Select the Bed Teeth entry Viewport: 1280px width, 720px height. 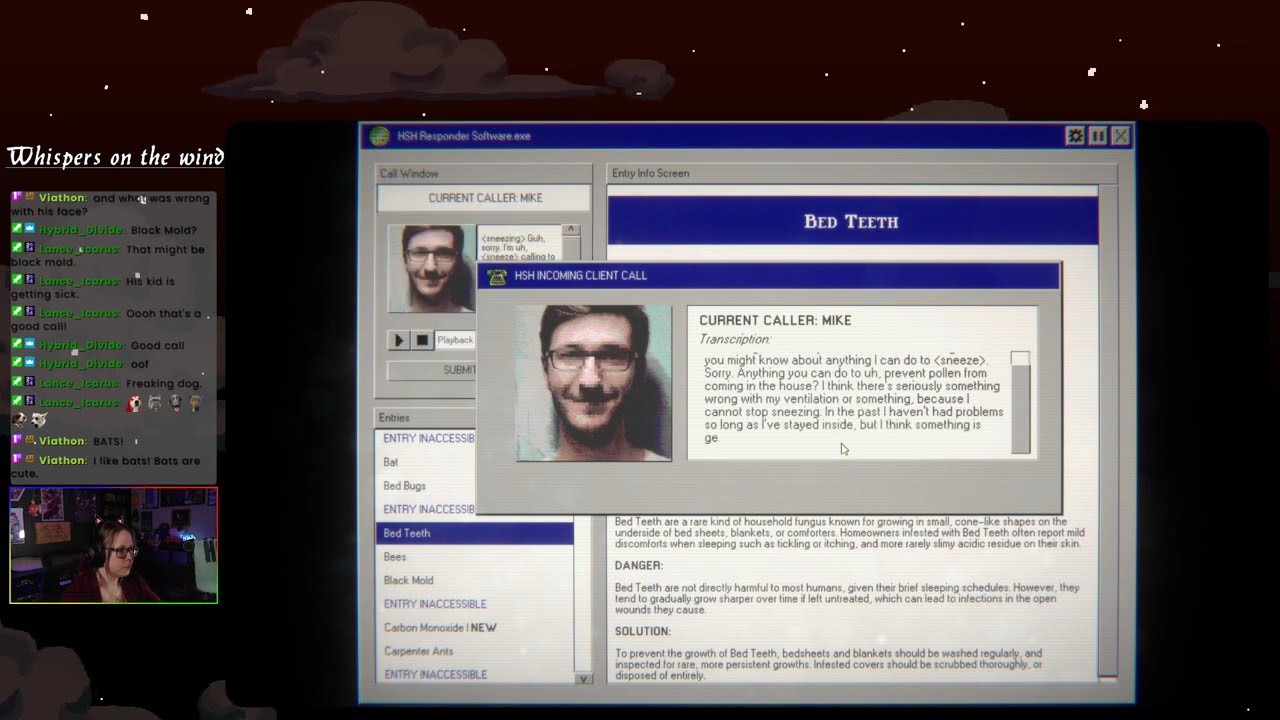click(x=475, y=533)
